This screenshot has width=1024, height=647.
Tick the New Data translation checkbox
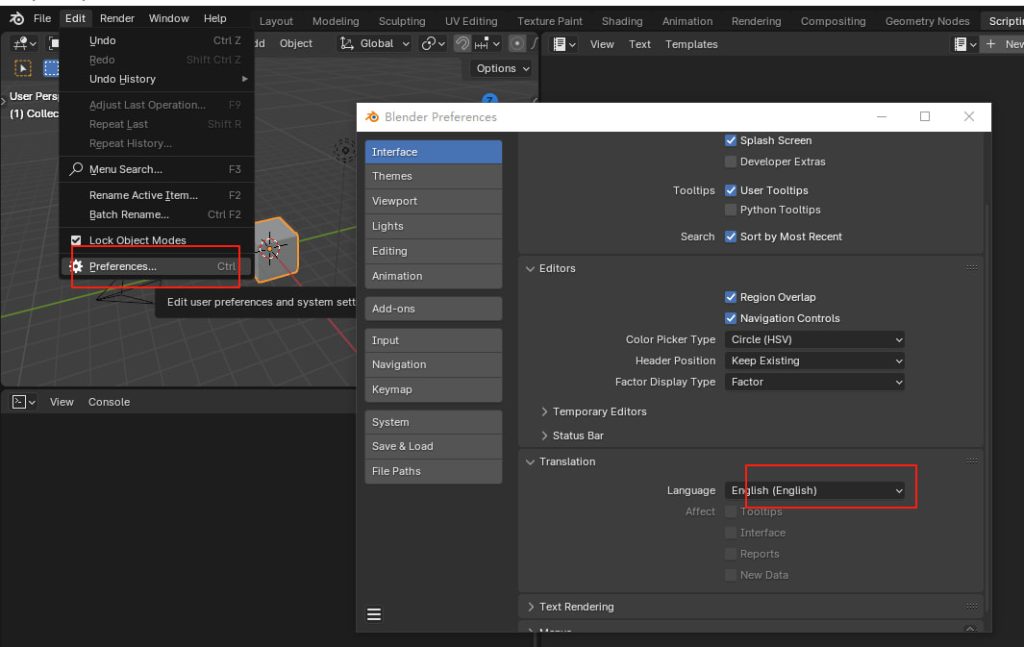tap(731, 575)
